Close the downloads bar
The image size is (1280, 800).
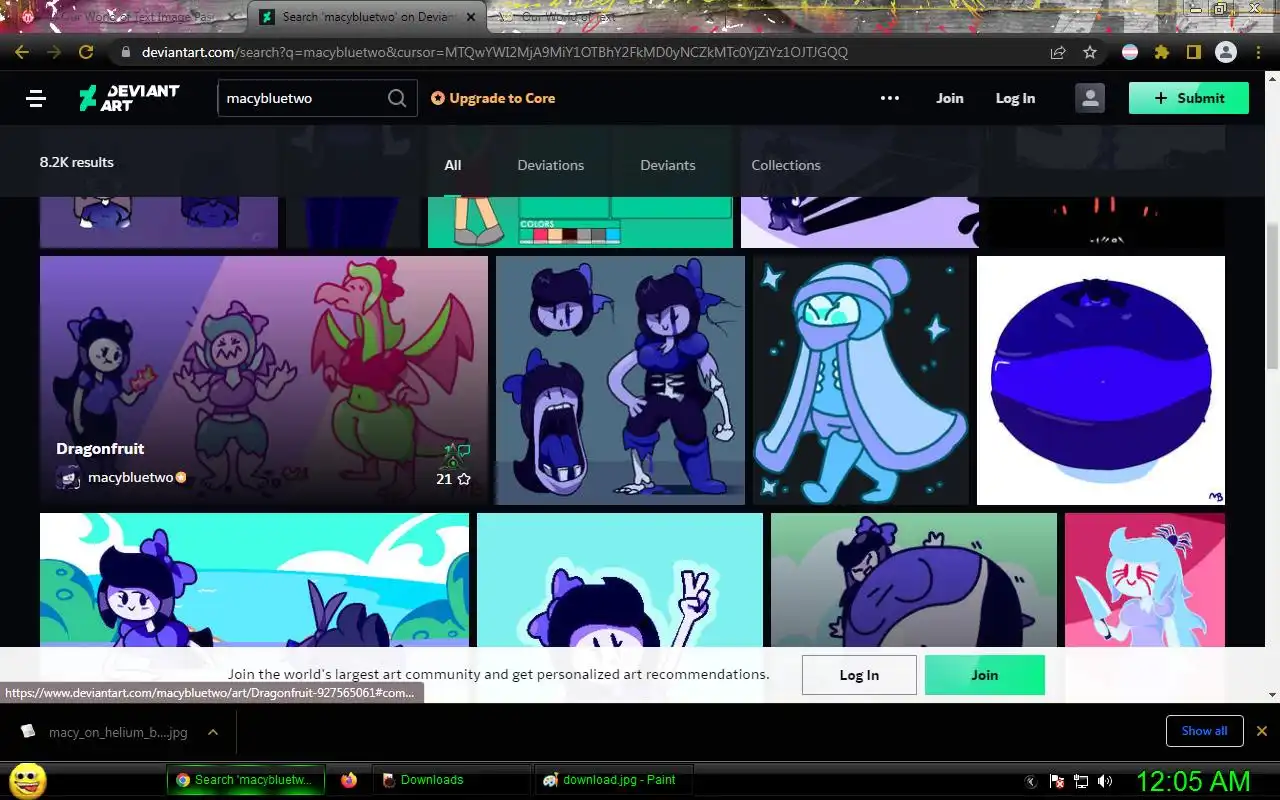[x=1262, y=731]
